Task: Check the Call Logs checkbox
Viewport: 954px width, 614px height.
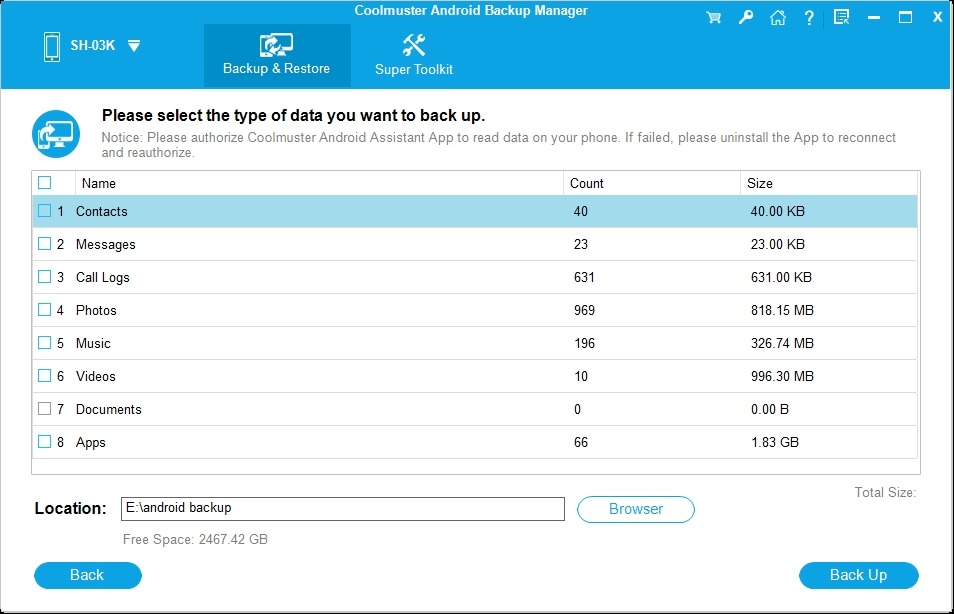Action: [44, 276]
